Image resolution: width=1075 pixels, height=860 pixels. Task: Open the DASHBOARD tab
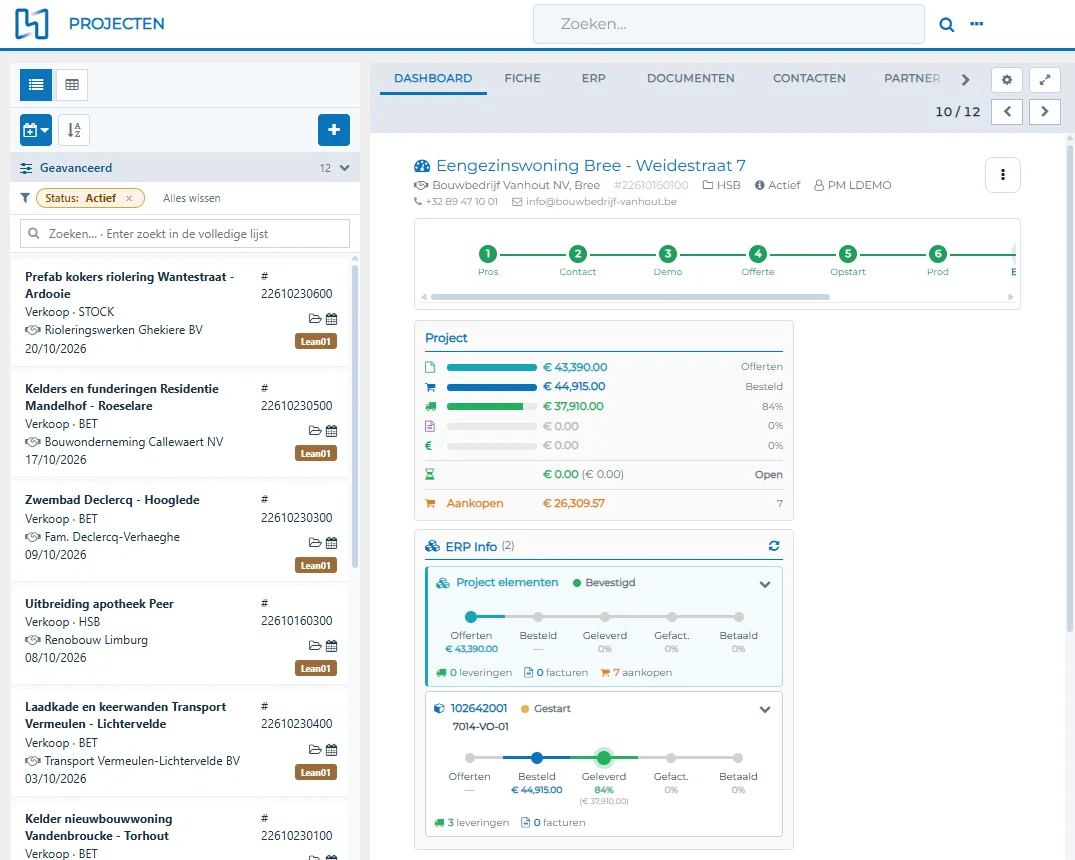(x=433, y=78)
